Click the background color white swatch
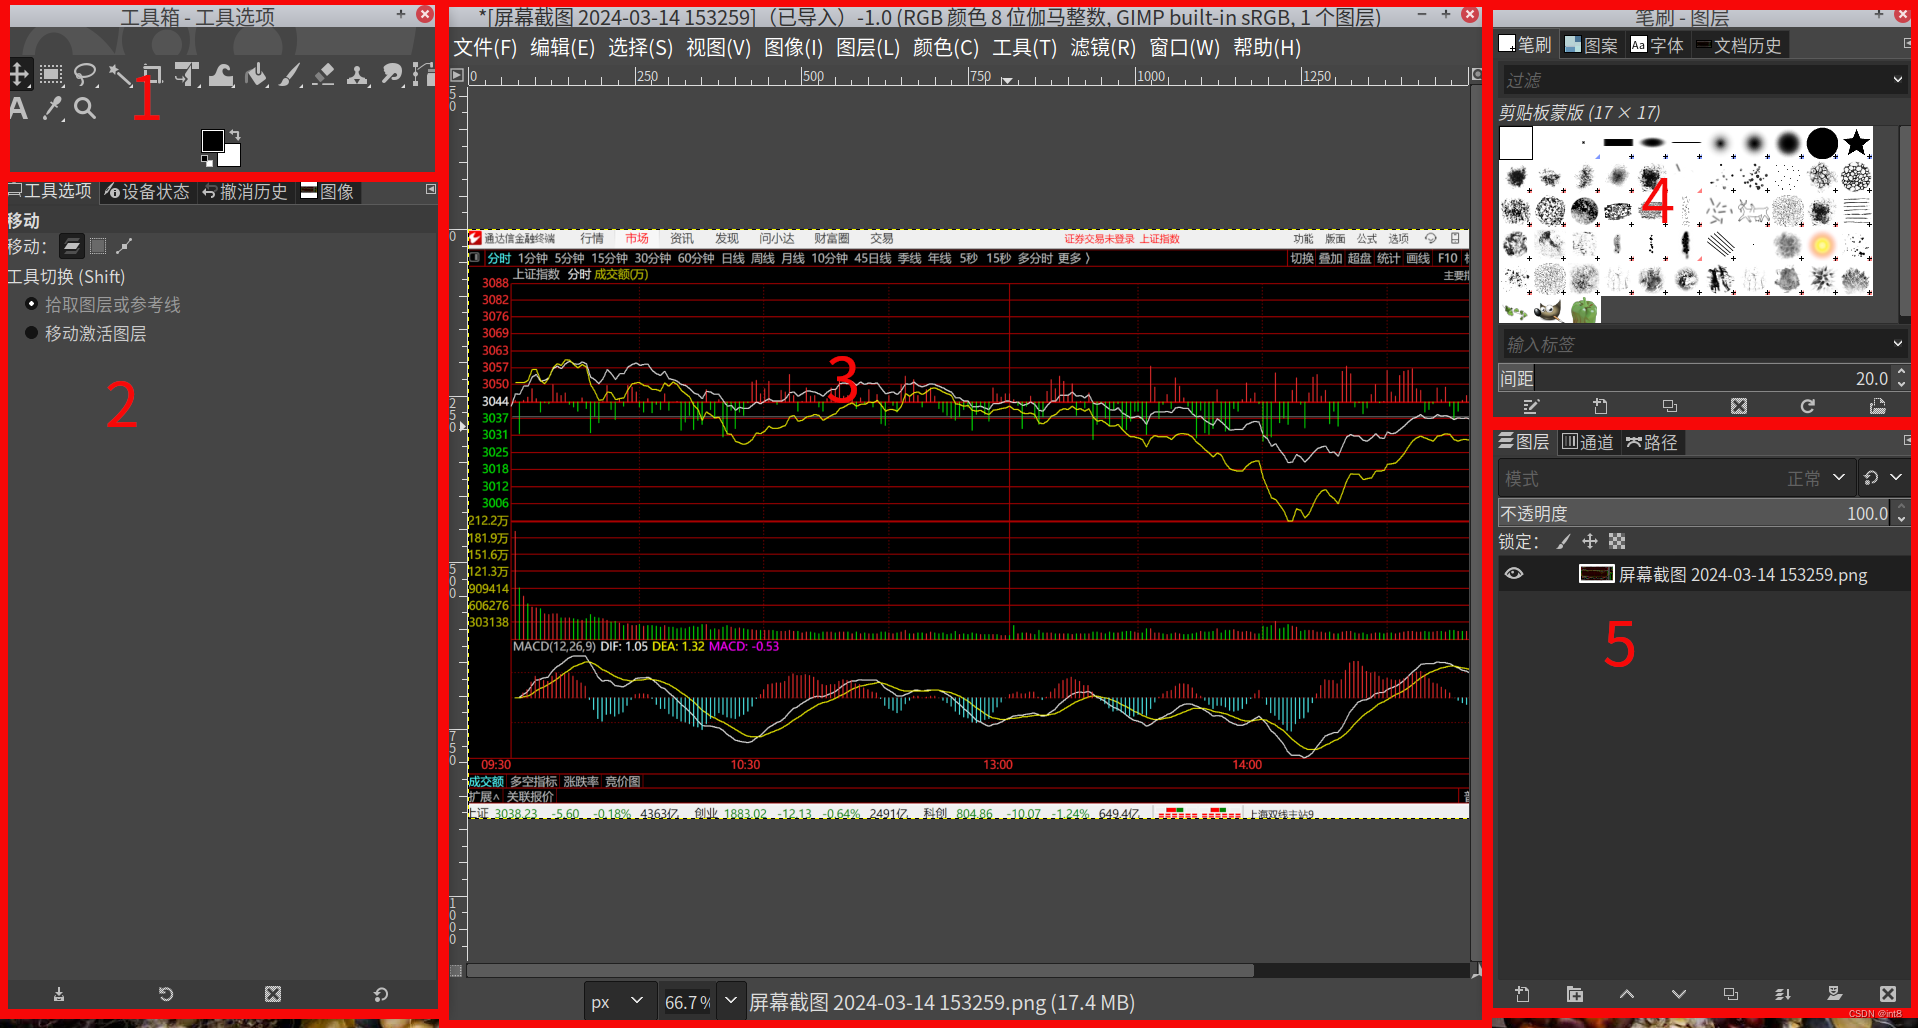The image size is (1918, 1028). [x=231, y=157]
